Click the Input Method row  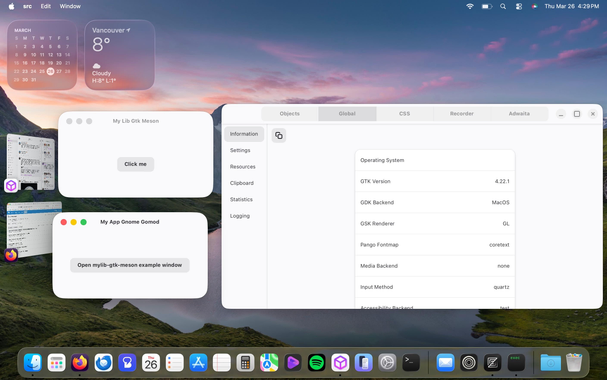click(x=435, y=287)
